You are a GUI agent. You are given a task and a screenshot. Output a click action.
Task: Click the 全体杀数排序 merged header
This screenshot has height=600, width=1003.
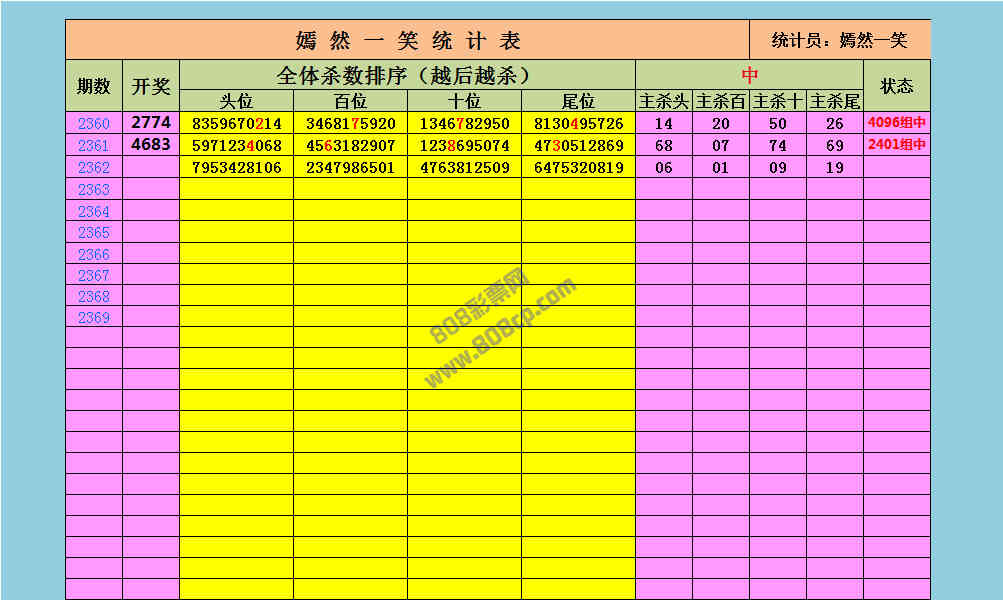pos(407,75)
